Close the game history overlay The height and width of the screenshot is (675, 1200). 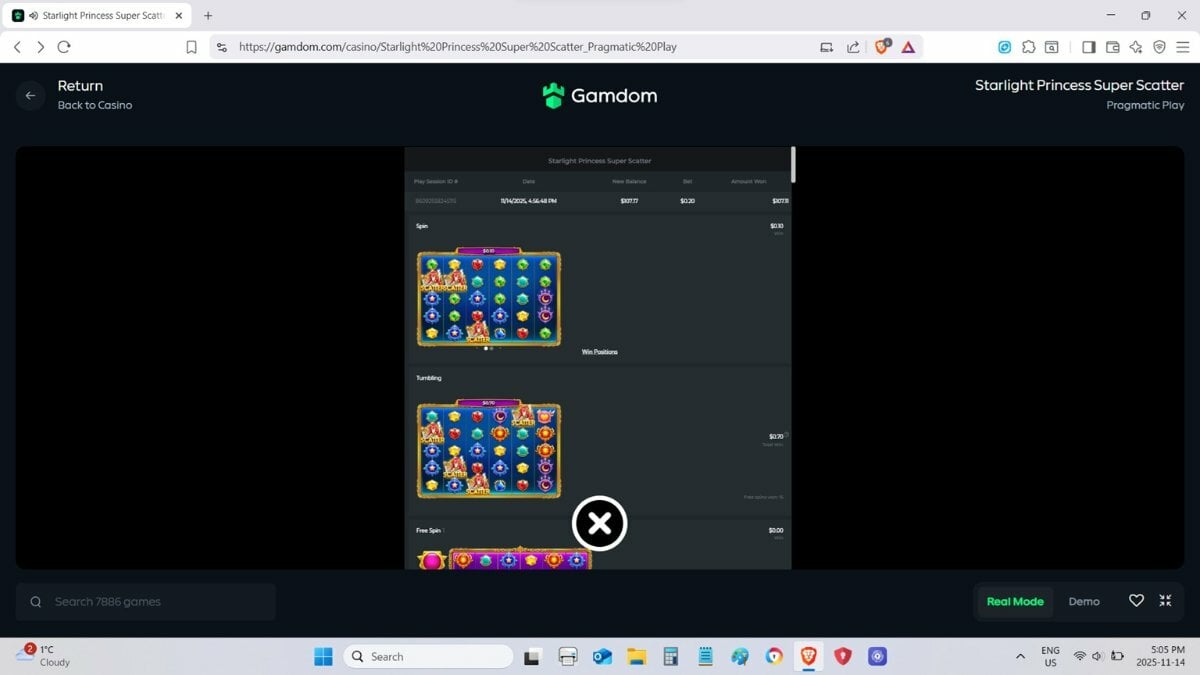pyautogui.click(x=599, y=523)
